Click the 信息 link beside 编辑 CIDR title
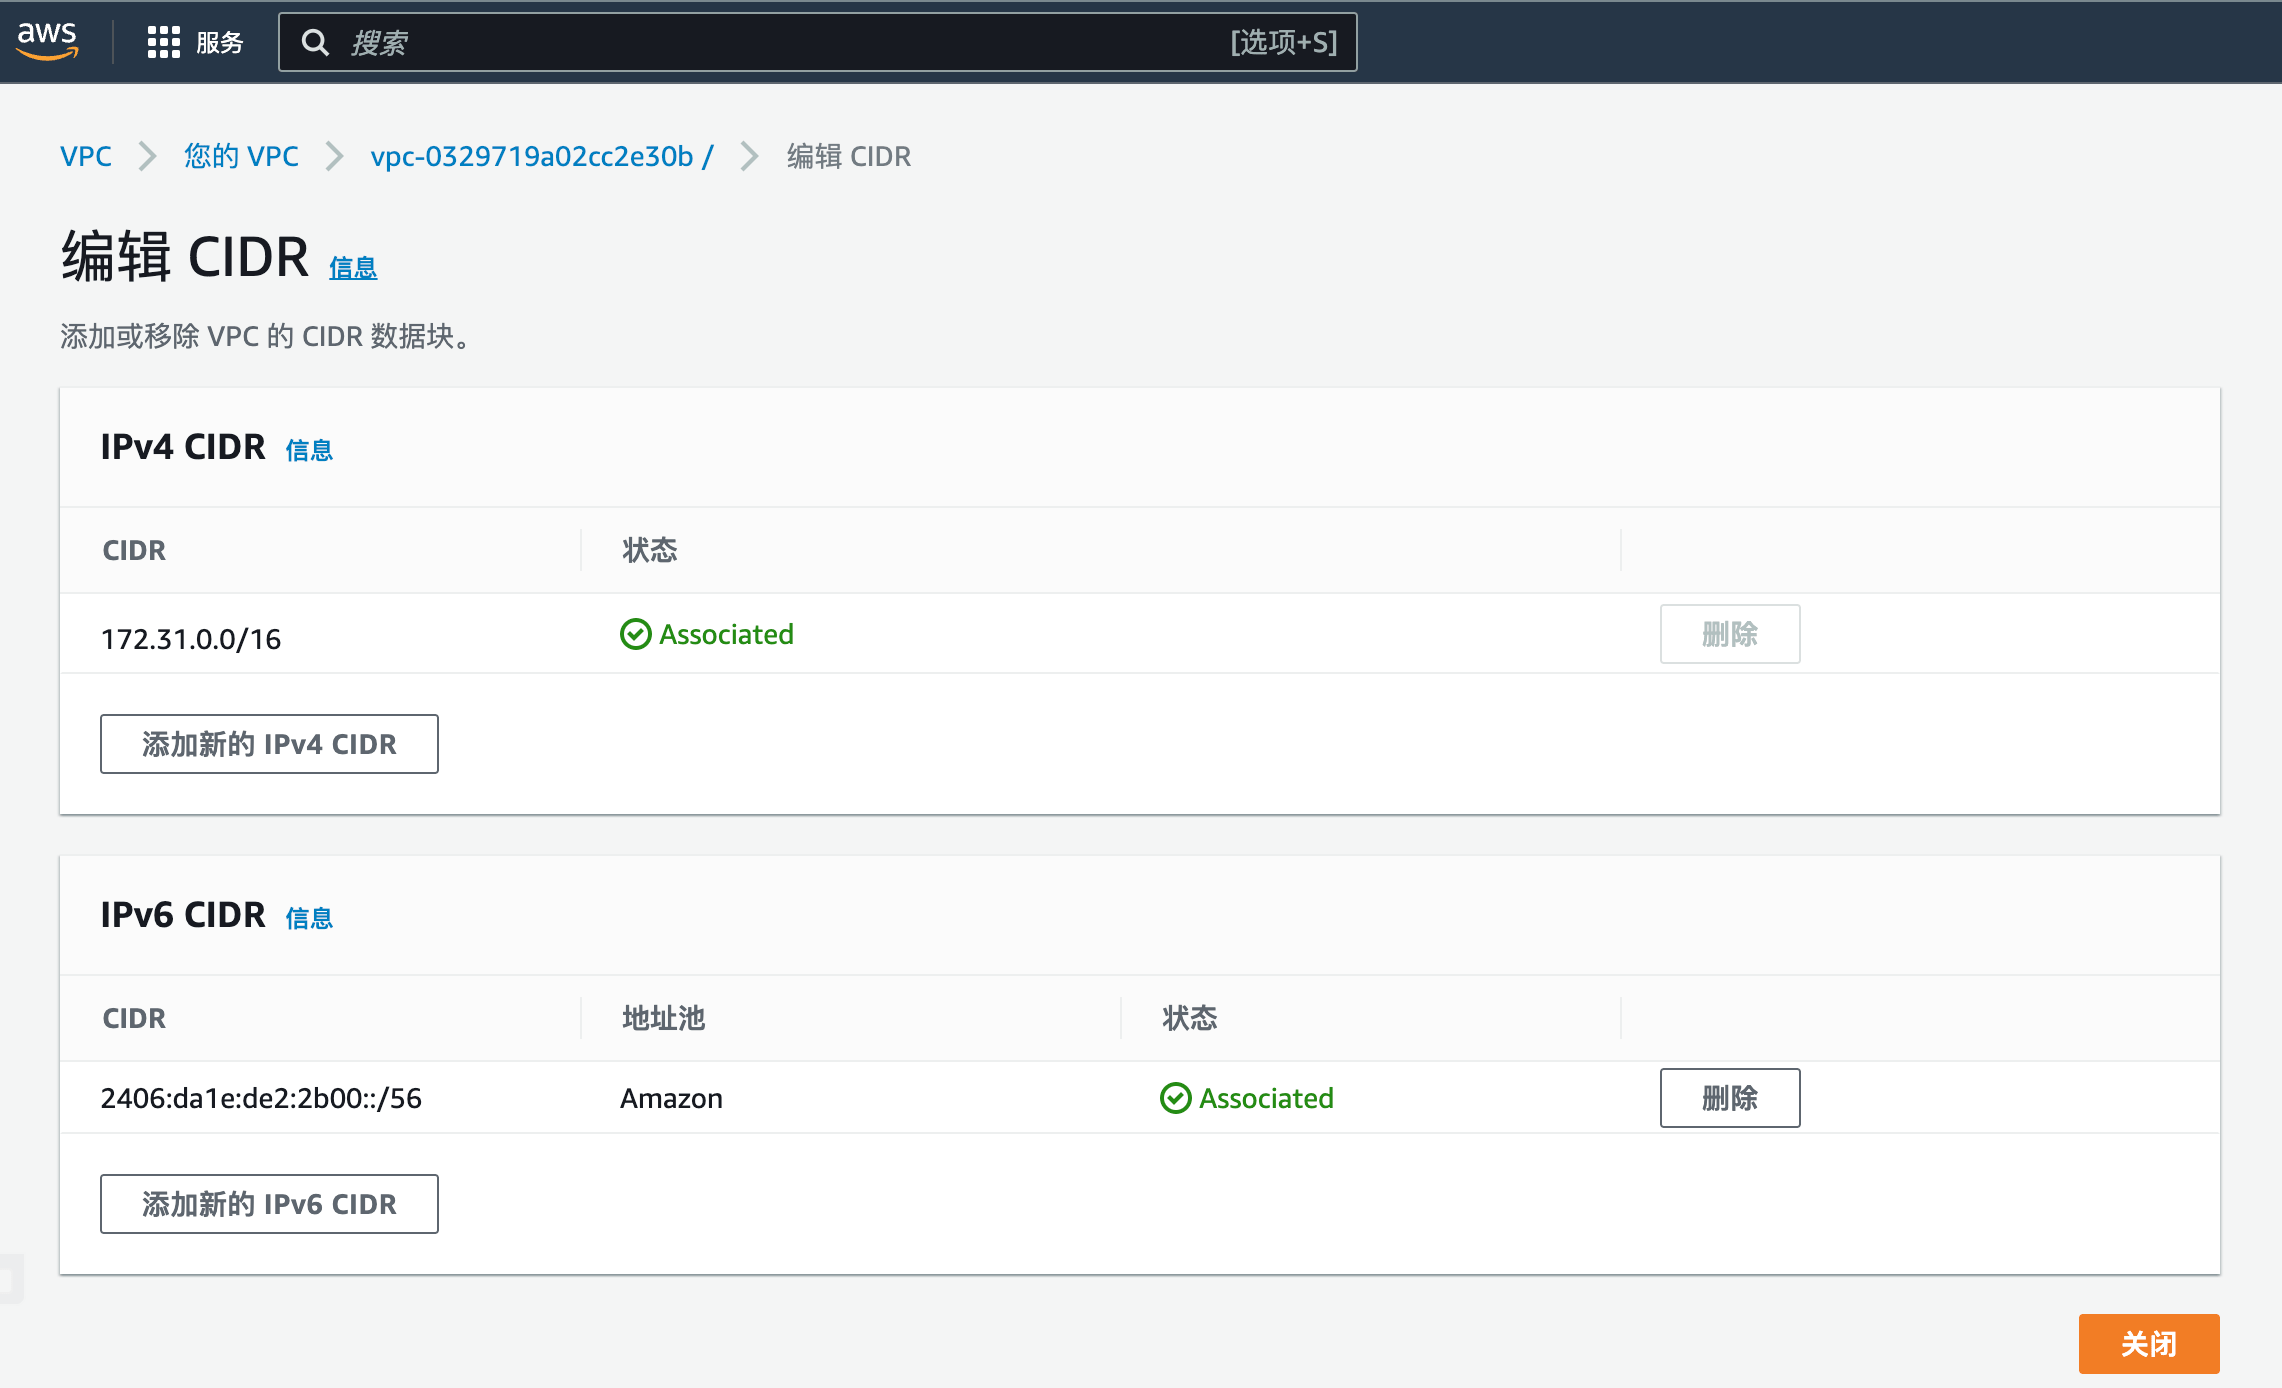The width and height of the screenshot is (2282, 1388). [x=353, y=268]
